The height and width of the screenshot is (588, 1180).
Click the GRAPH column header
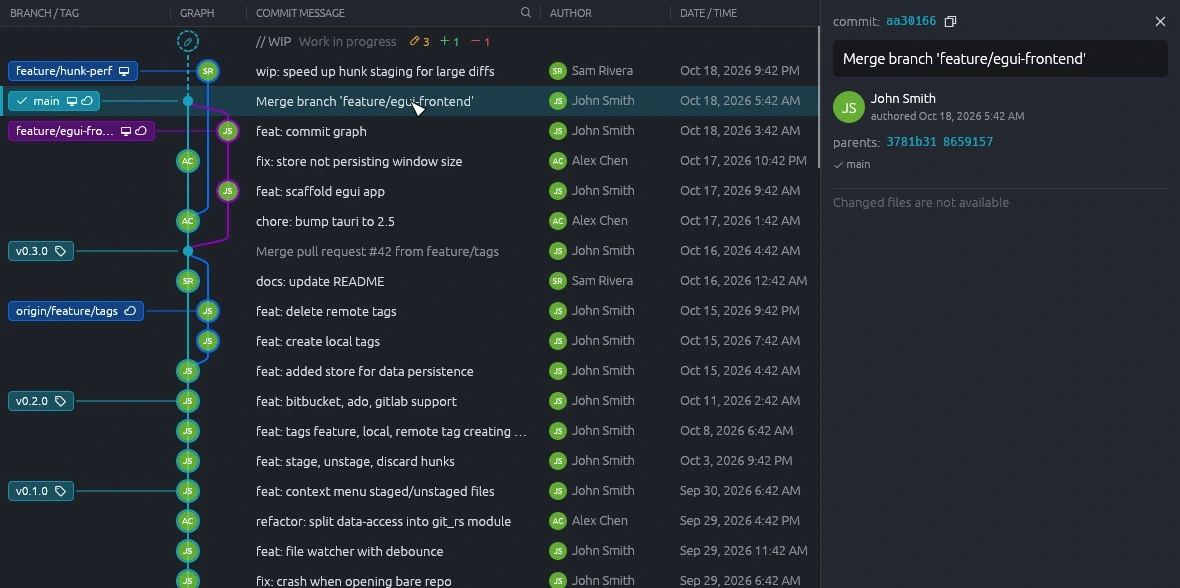coord(197,13)
